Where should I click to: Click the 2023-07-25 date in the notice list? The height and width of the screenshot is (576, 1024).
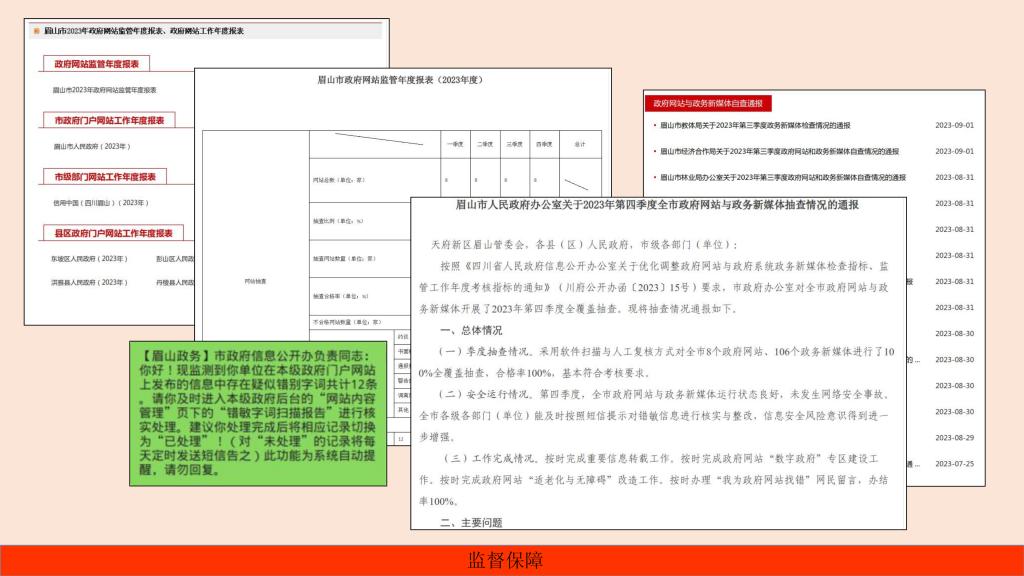[x=954, y=464]
